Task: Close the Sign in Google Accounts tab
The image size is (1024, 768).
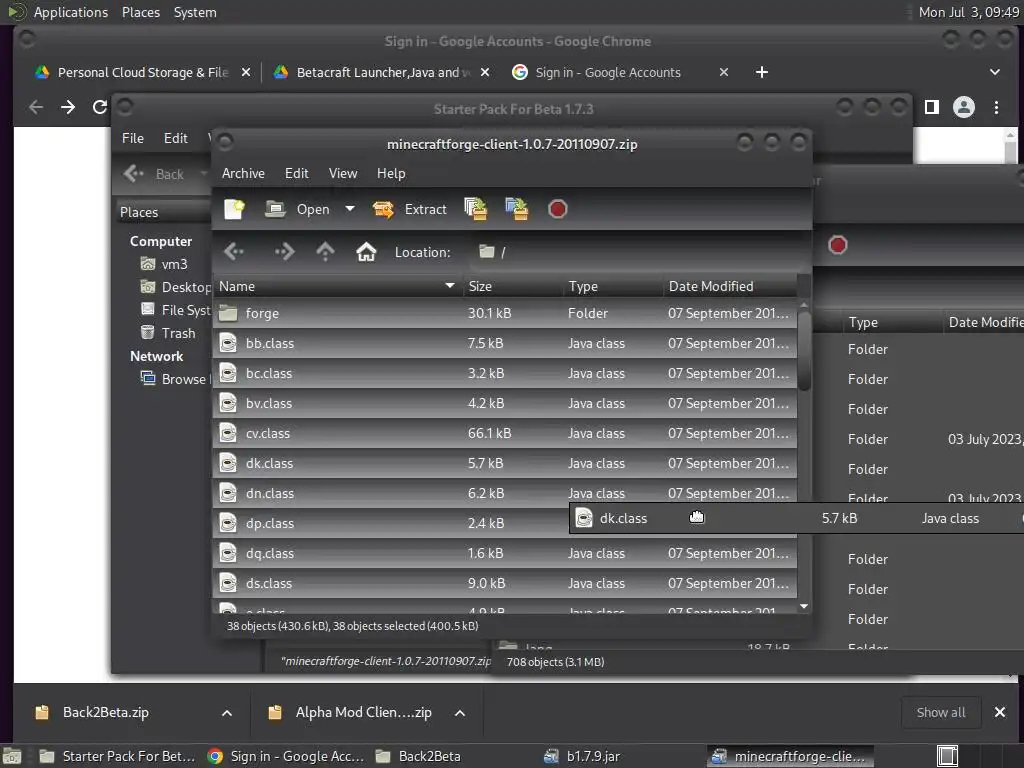Action: tap(724, 72)
